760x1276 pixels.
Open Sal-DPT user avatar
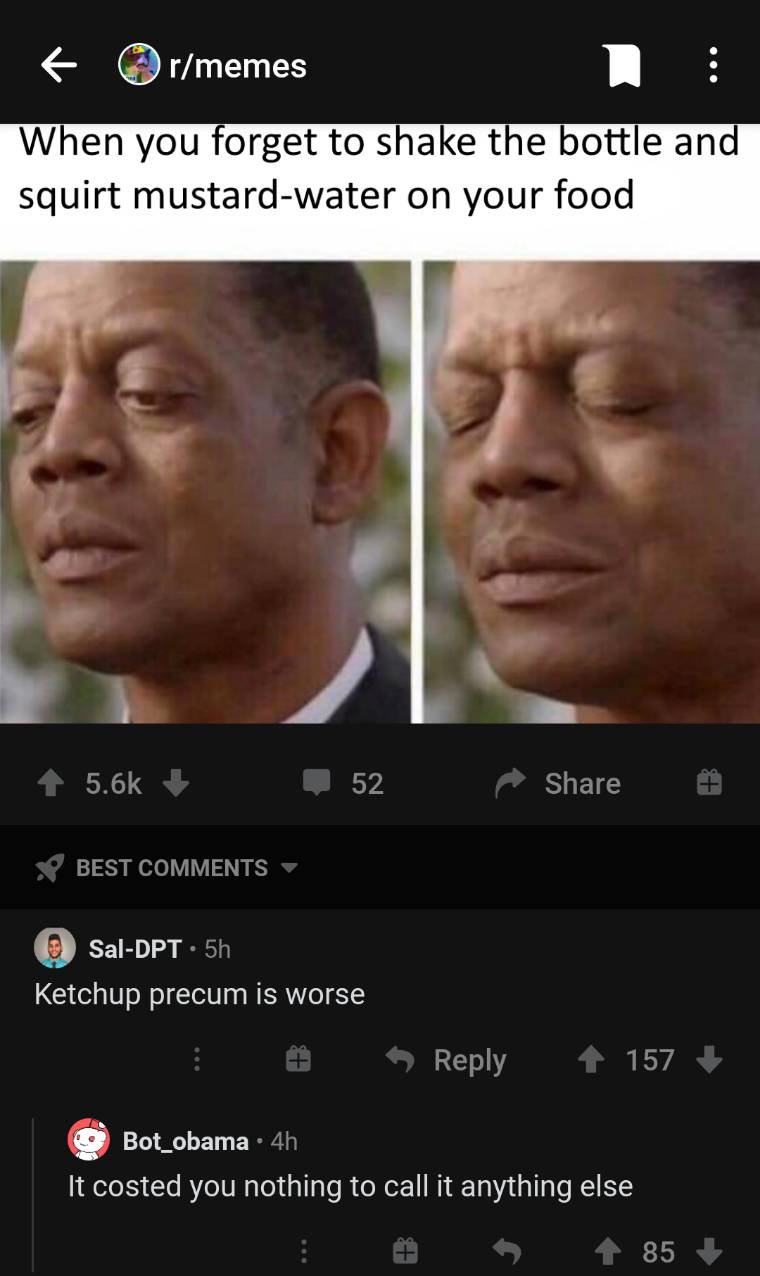click(55, 948)
